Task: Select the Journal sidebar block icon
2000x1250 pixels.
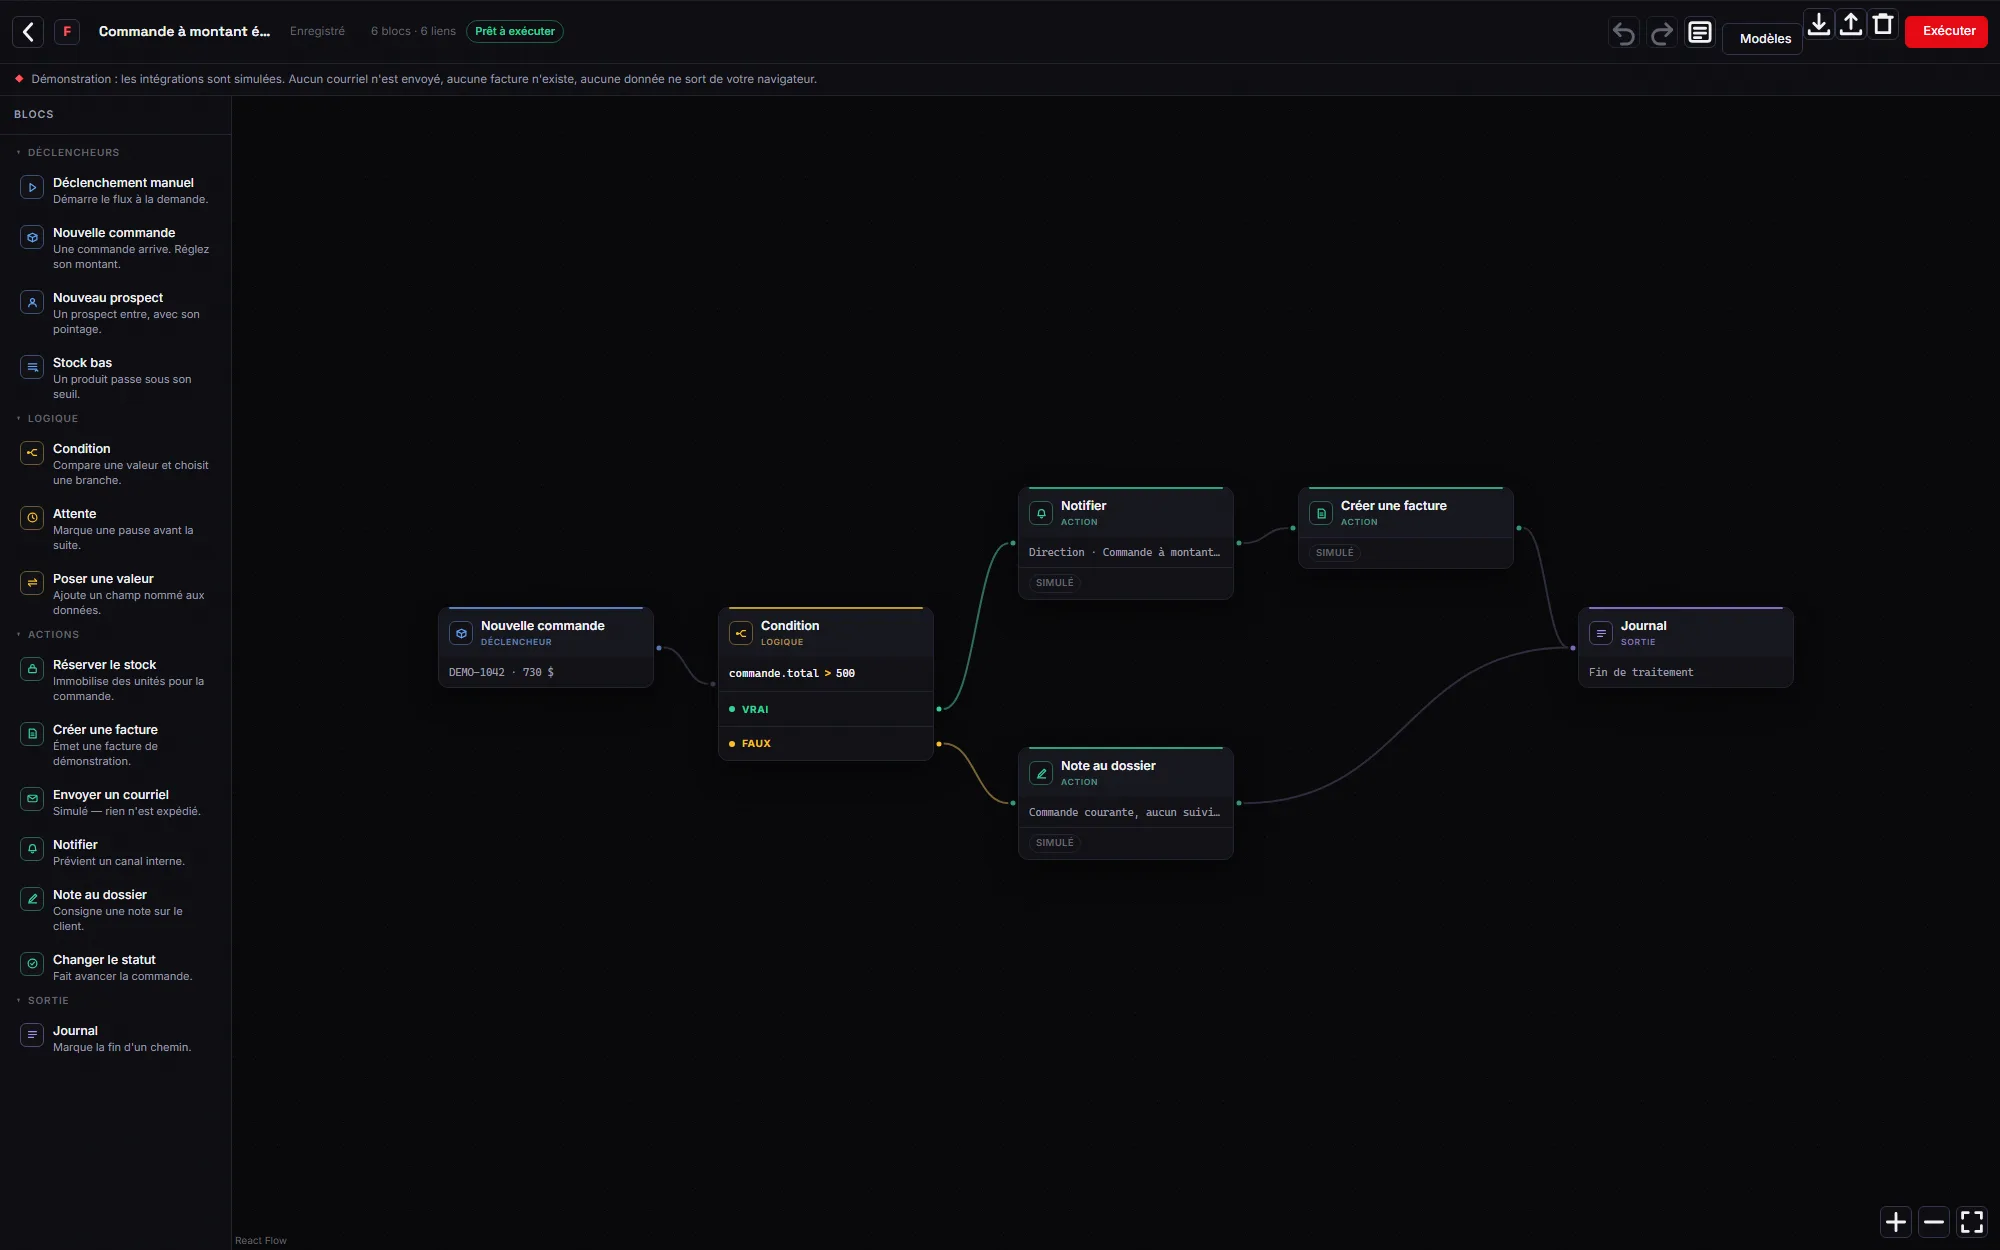Action: tap(32, 1035)
